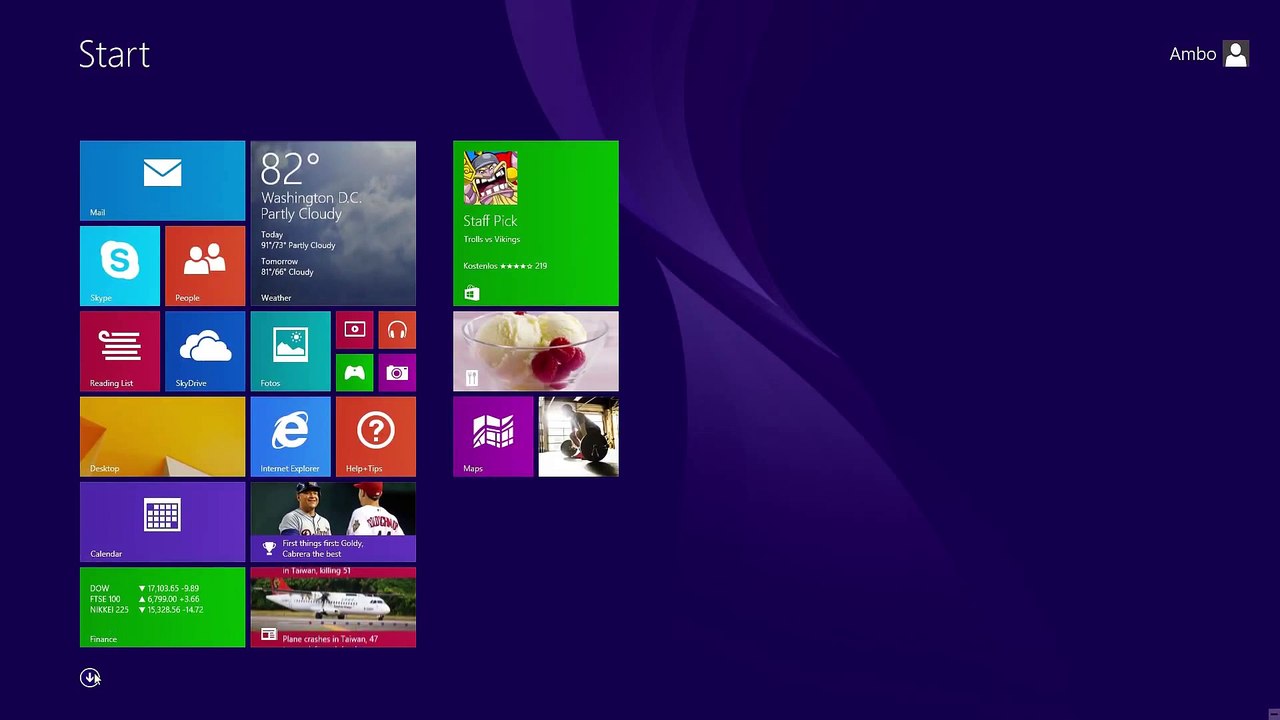Open the Fotos tile
This screenshot has height=720, width=1280.
[290, 351]
